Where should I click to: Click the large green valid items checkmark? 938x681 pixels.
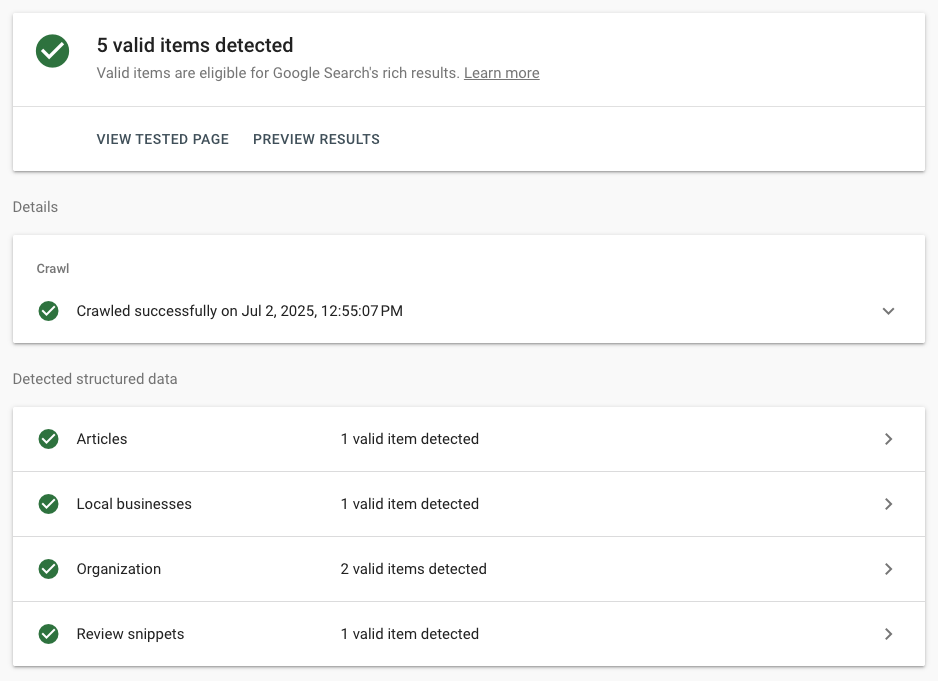point(53,51)
